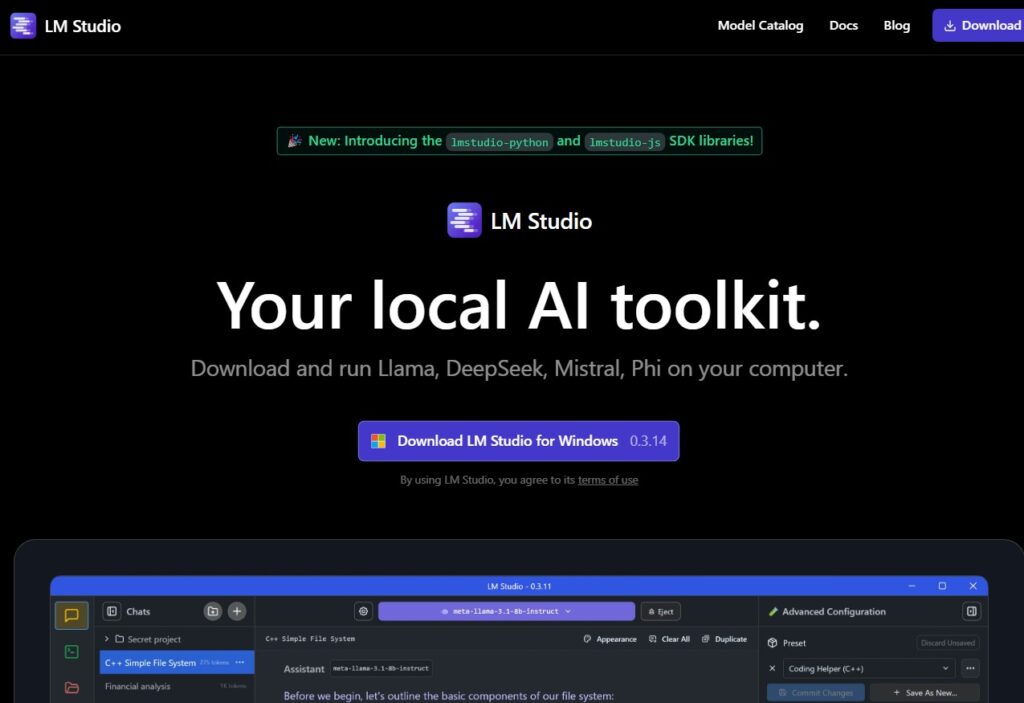Image resolution: width=1024 pixels, height=703 pixels.
Task: Open the red models folder icon in sidebar
Action: pyautogui.click(x=71, y=688)
